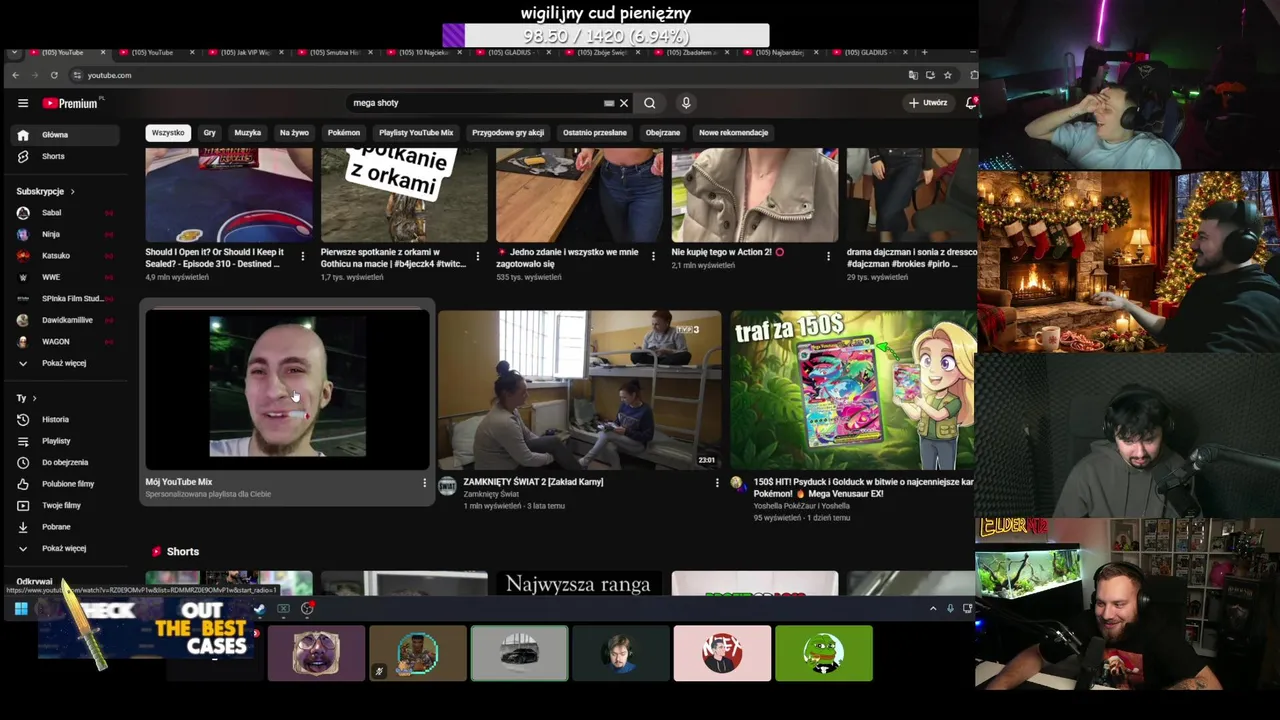This screenshot has width=1280, height=720.
Task: Open options menu for Mój YouTube Mix
Action: point(424,483)
